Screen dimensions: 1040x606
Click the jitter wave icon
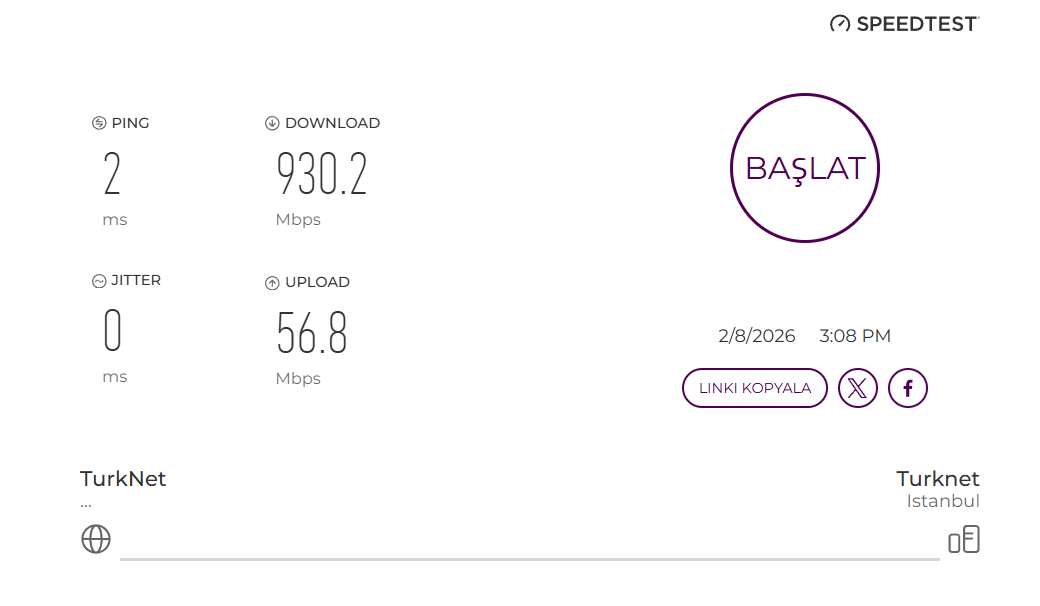click(x=99, y=281)
